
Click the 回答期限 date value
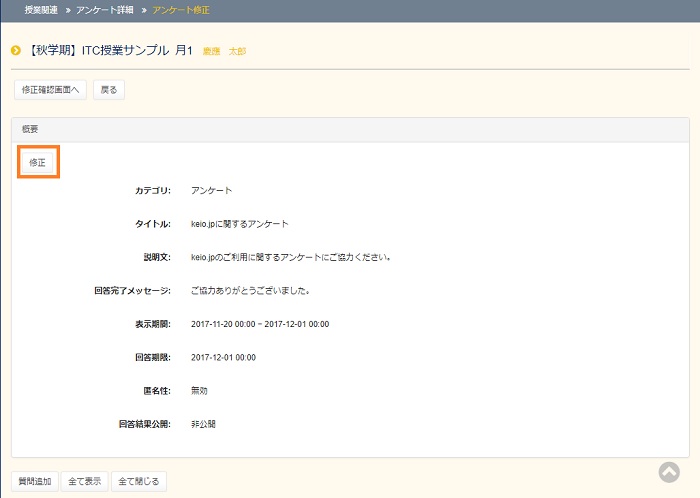tap(223, 357)
